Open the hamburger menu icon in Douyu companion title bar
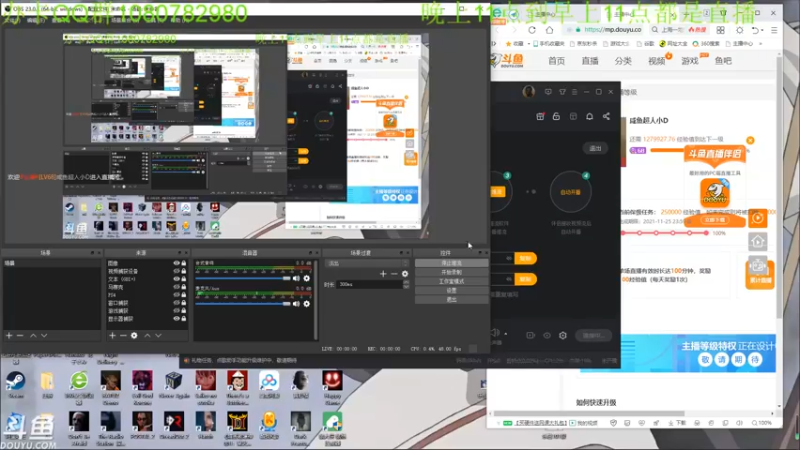The height and width of the screenshot is (450, 800). (x=574, y=92)
